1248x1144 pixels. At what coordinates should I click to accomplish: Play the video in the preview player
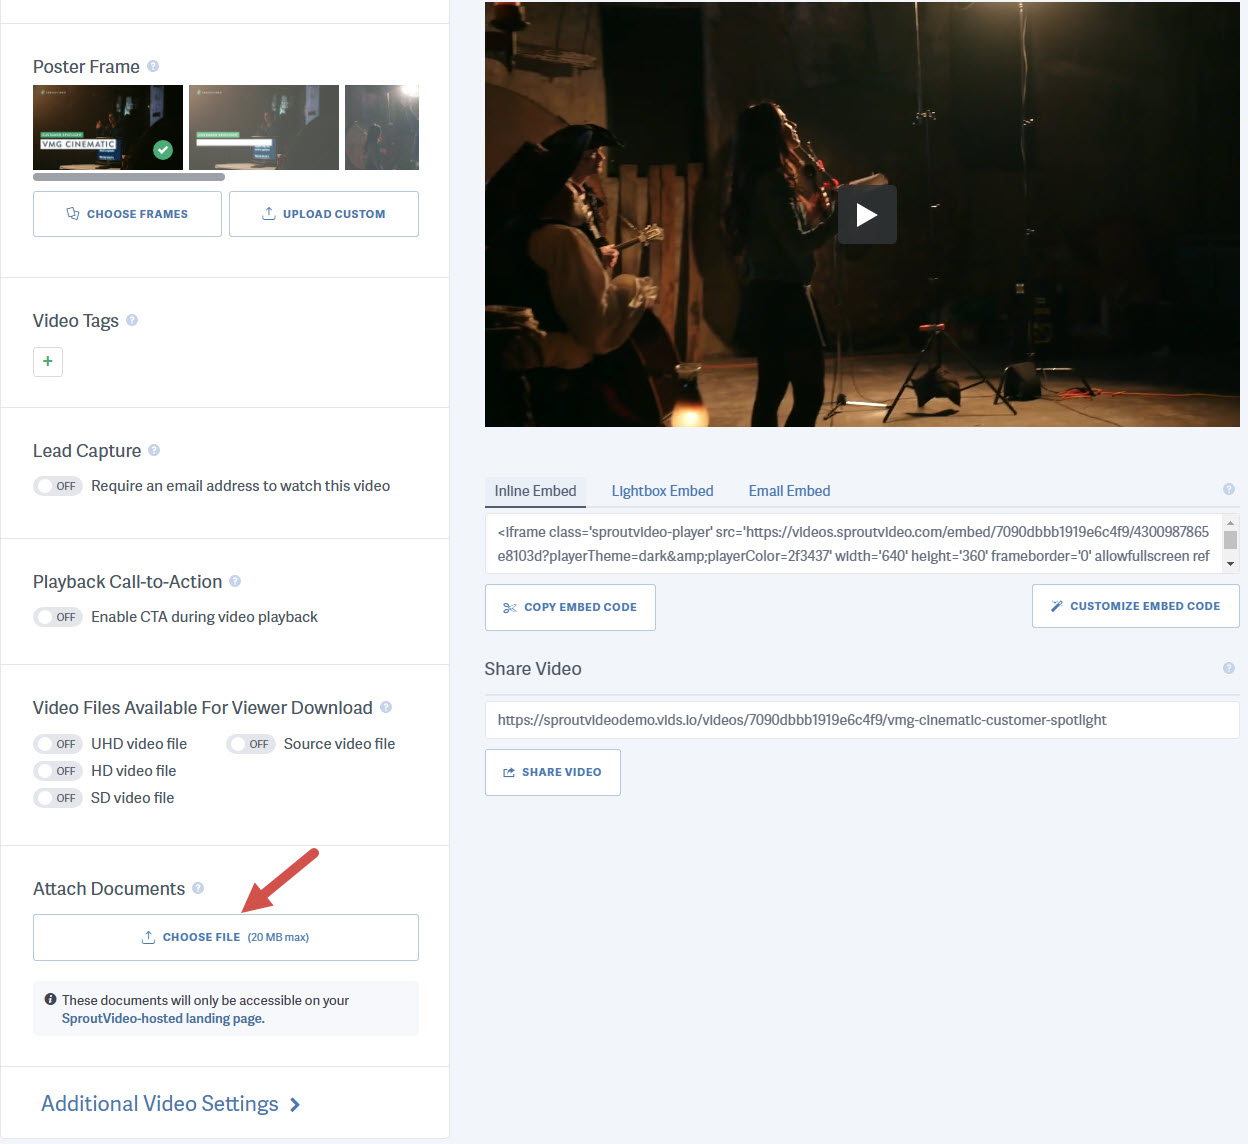(x=866, y=214)
